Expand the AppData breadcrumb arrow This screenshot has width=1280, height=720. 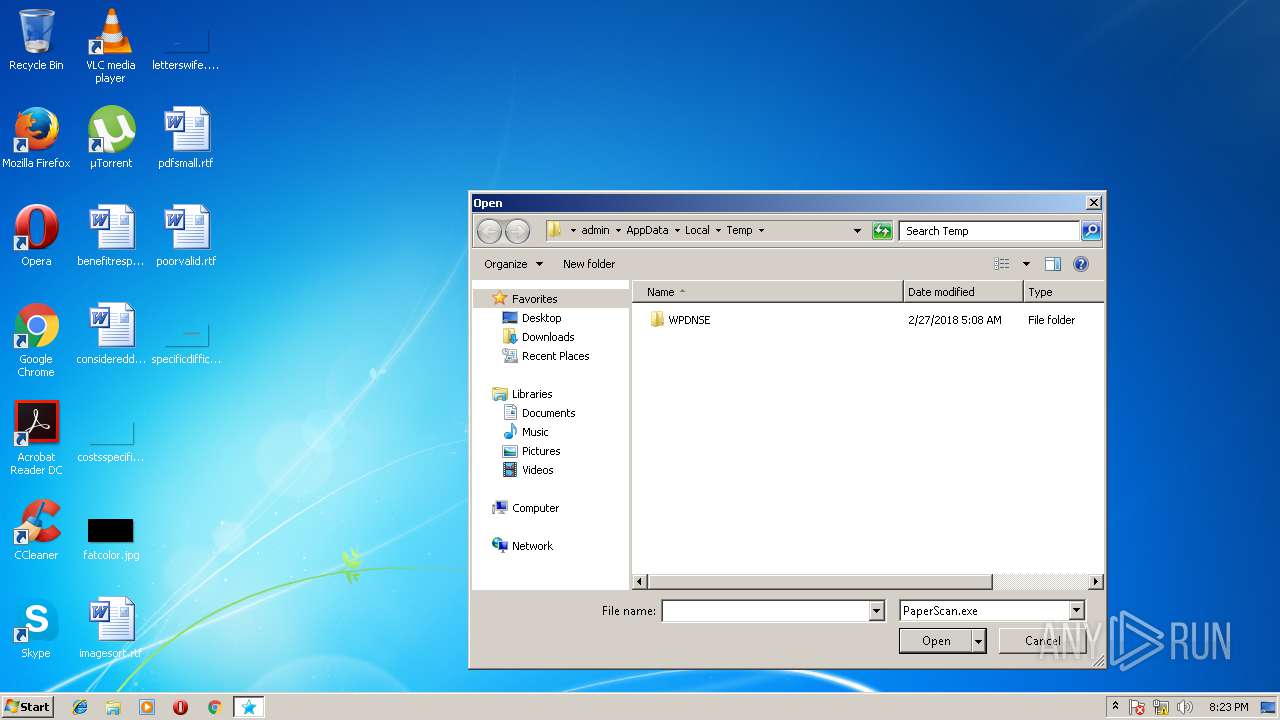677,231
